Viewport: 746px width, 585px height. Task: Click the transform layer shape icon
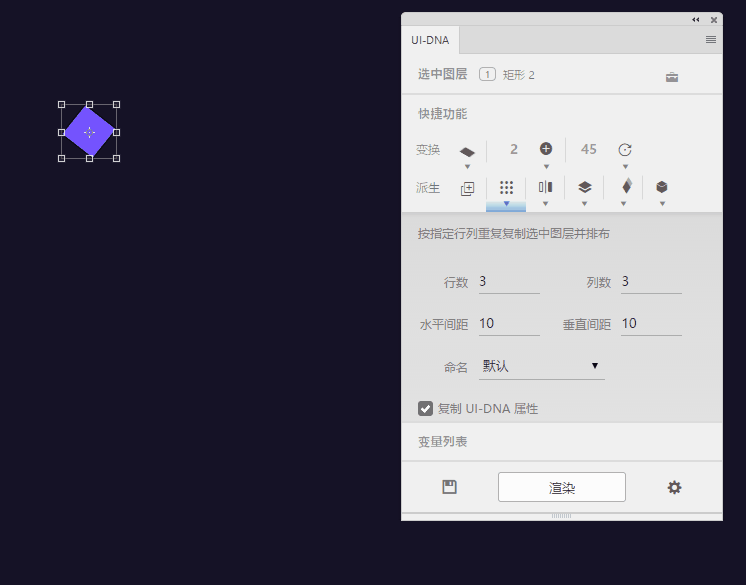tap(467, 152)
